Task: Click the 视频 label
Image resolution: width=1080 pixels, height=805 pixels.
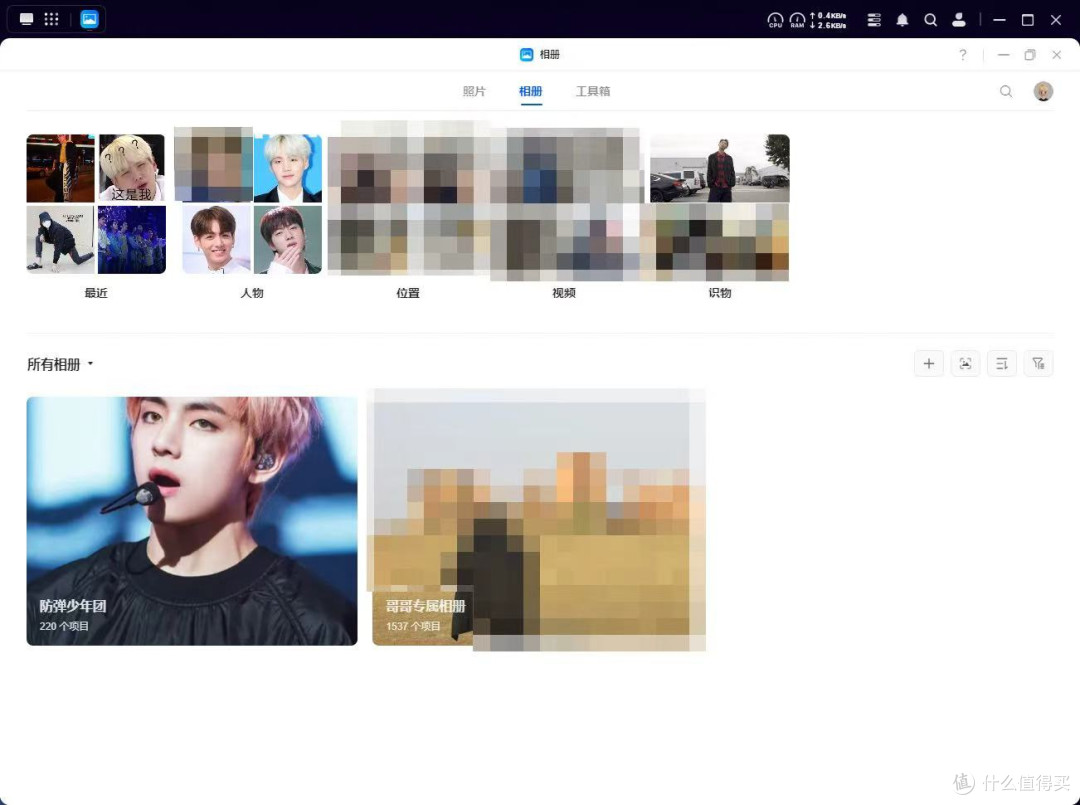Action: coord(564,293)
